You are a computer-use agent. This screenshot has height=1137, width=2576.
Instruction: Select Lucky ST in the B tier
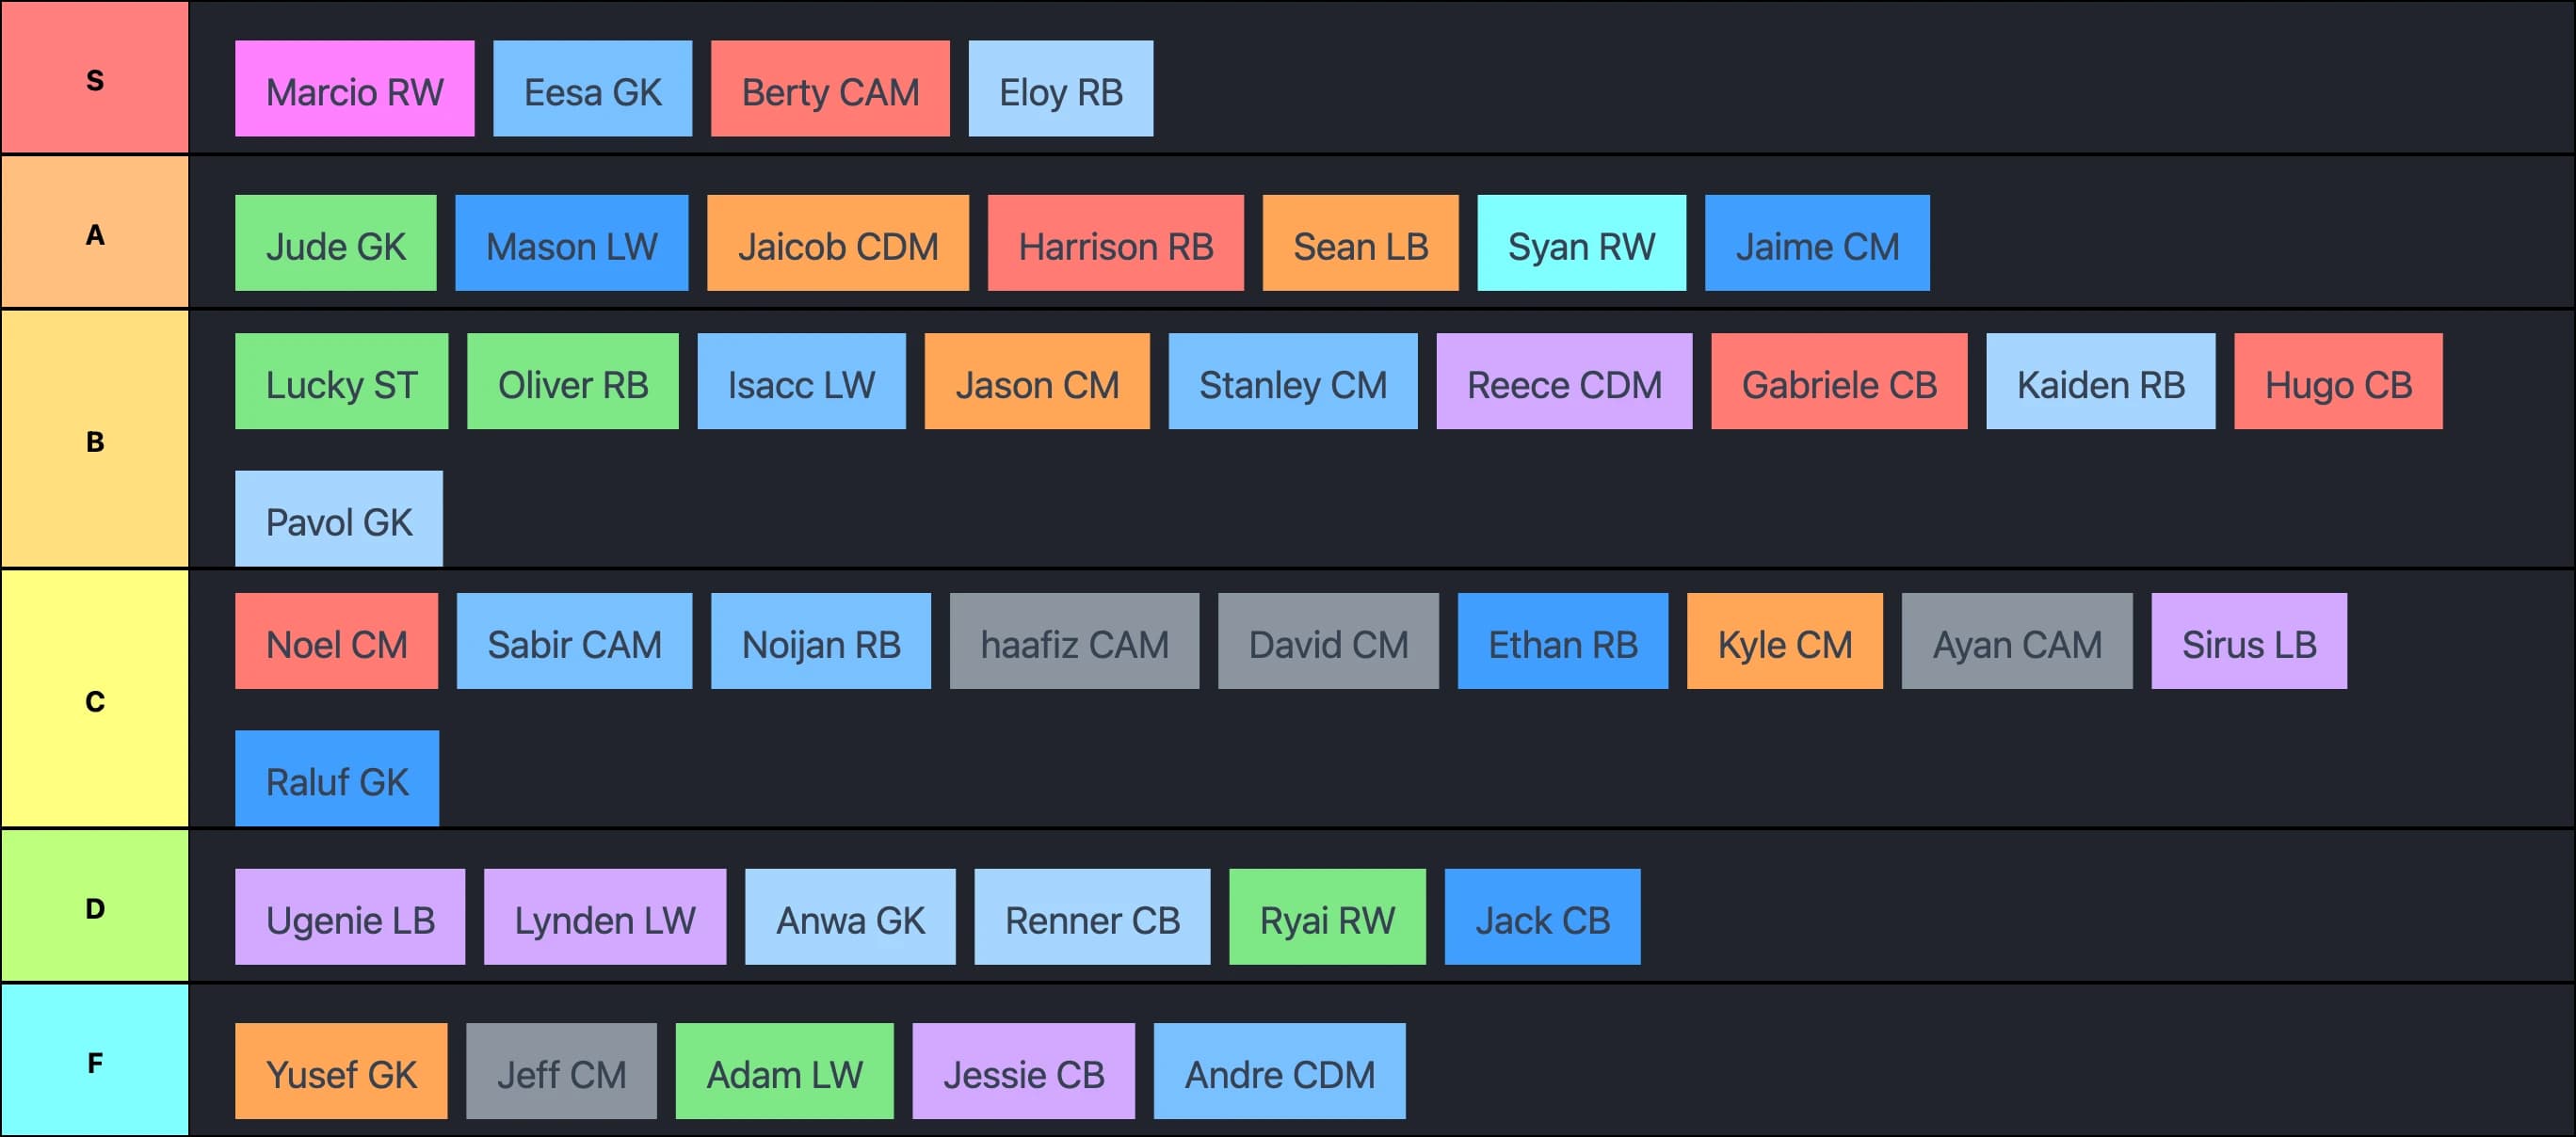pos(341,382)
